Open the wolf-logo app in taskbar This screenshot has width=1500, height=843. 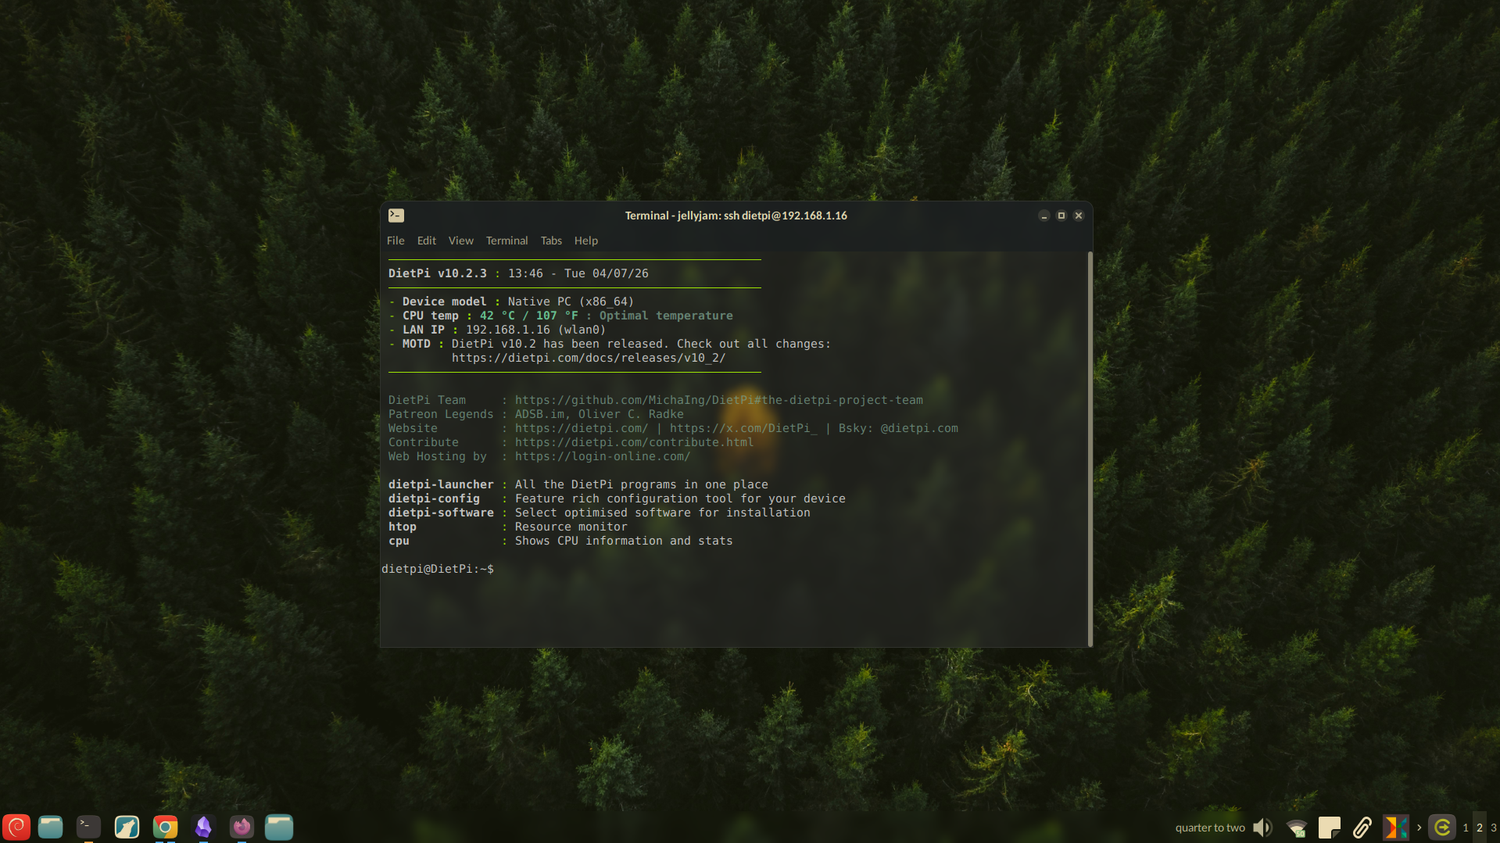(x=127, y=827)
